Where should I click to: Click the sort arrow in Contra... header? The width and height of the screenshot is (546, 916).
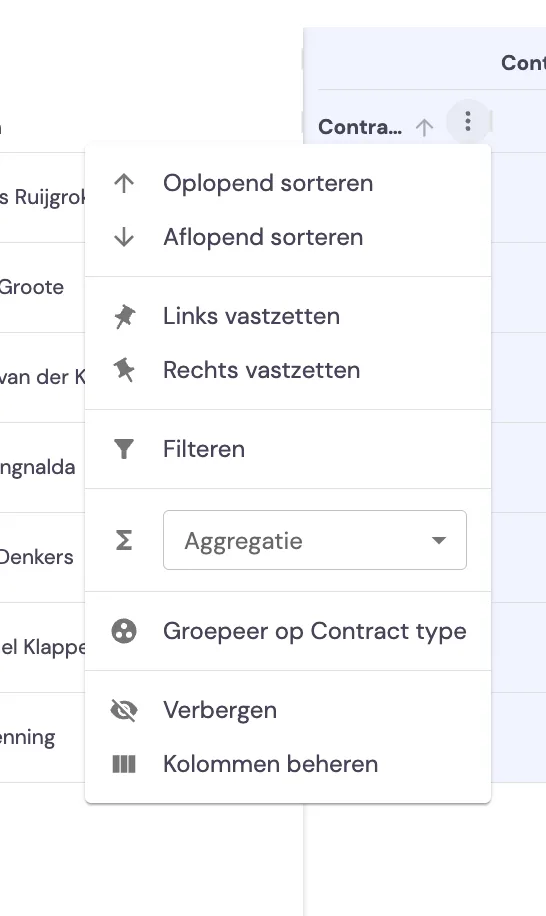[425, 127]
